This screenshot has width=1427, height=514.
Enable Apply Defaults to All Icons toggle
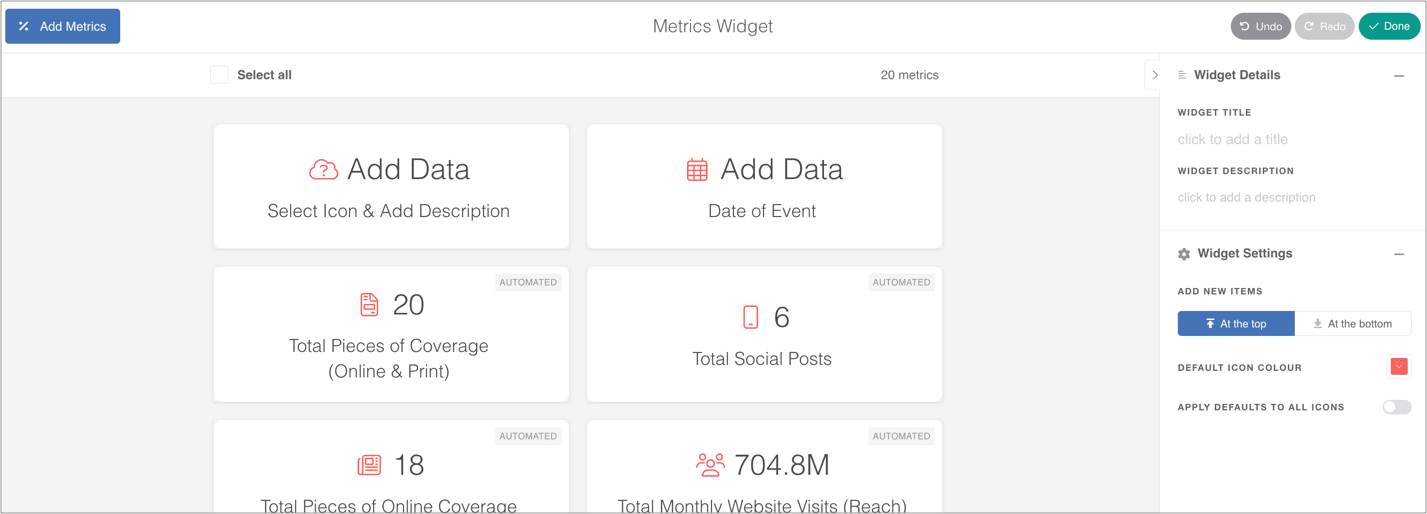click(x=1396, y=407)
